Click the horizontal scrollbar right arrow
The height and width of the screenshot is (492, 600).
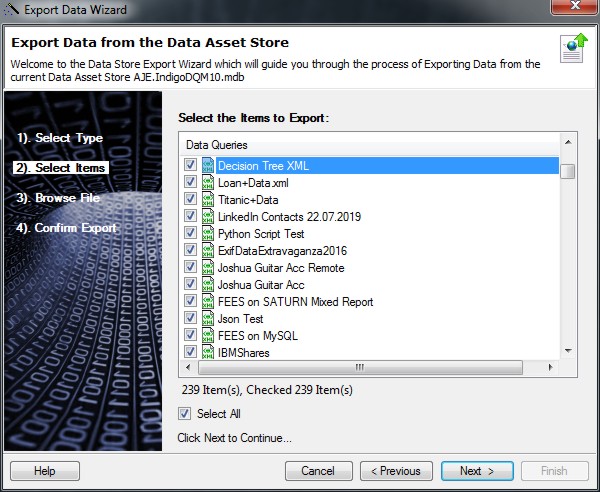[x=551, y=367]
